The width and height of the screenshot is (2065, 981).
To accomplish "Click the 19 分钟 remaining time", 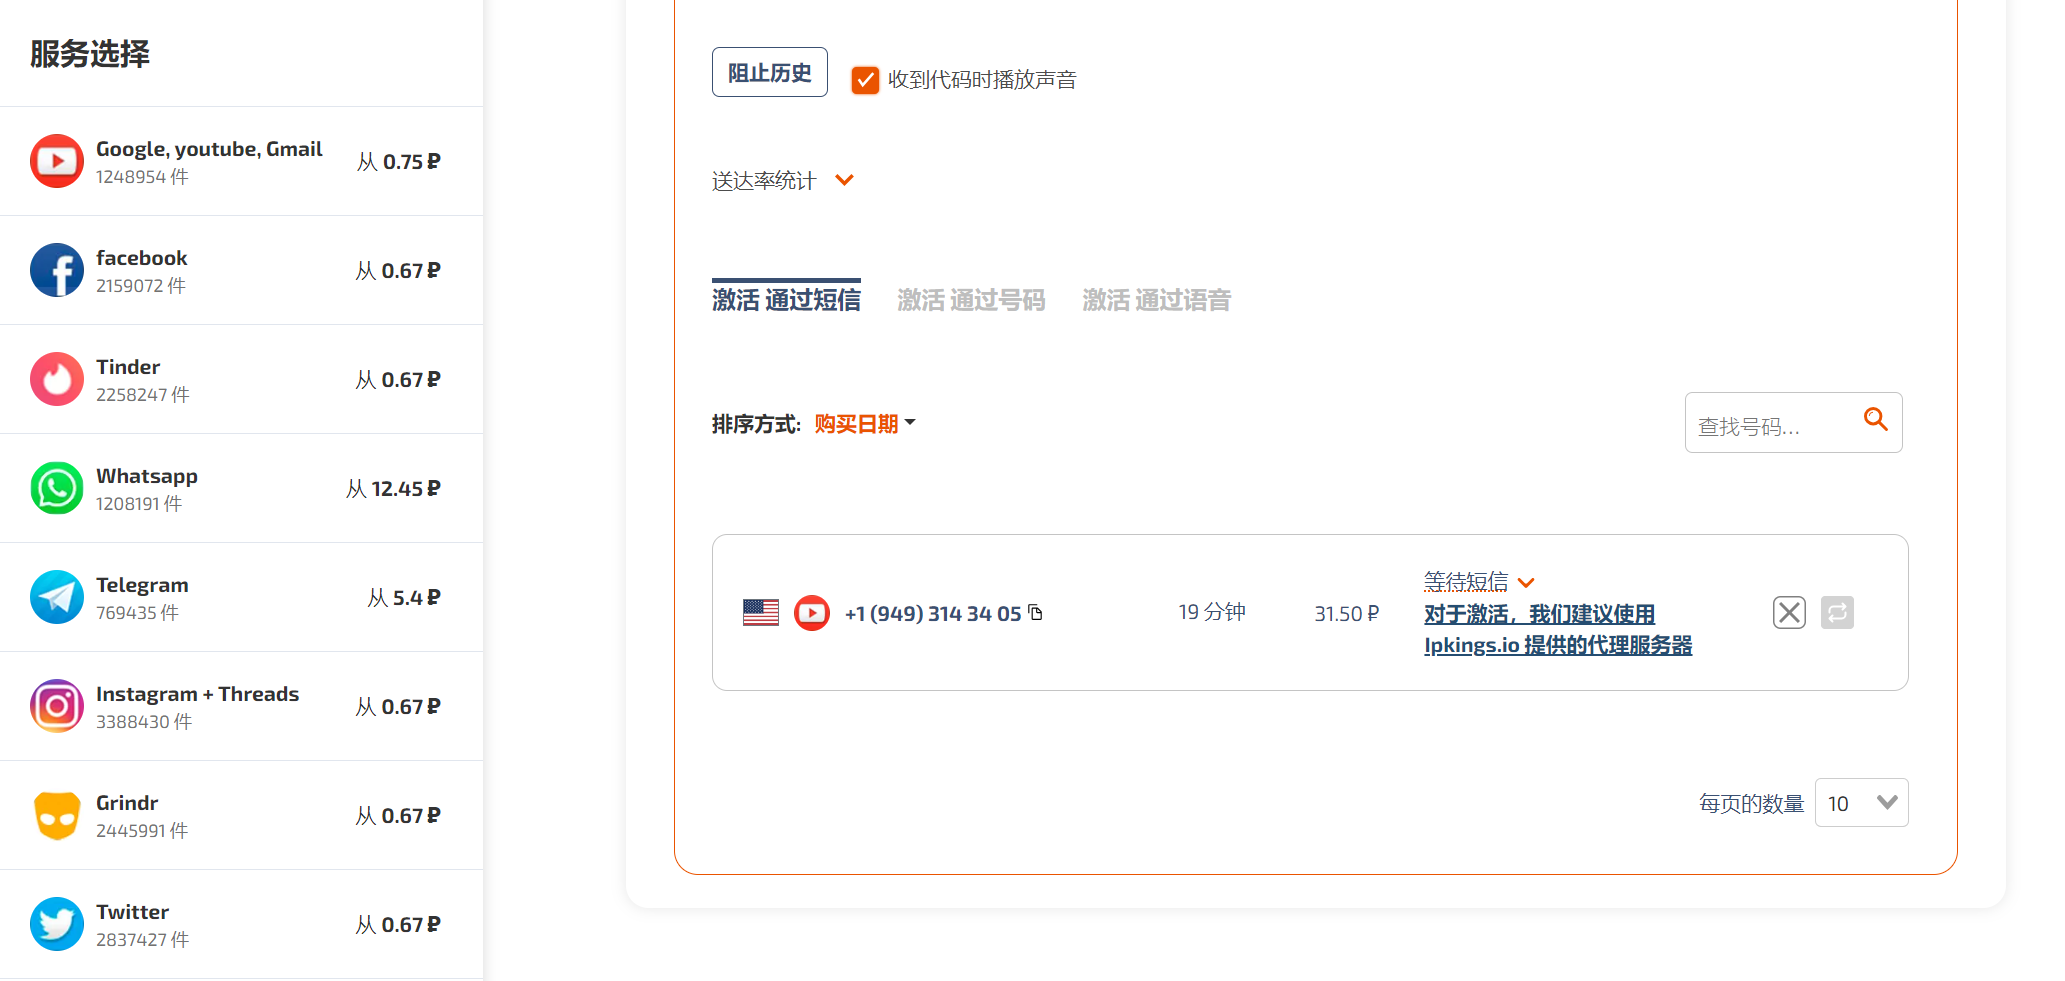I will pyautogui.click(x=1212, y=612).
